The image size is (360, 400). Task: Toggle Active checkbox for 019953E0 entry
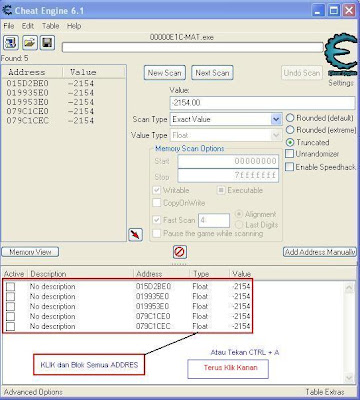coord(10,306)
